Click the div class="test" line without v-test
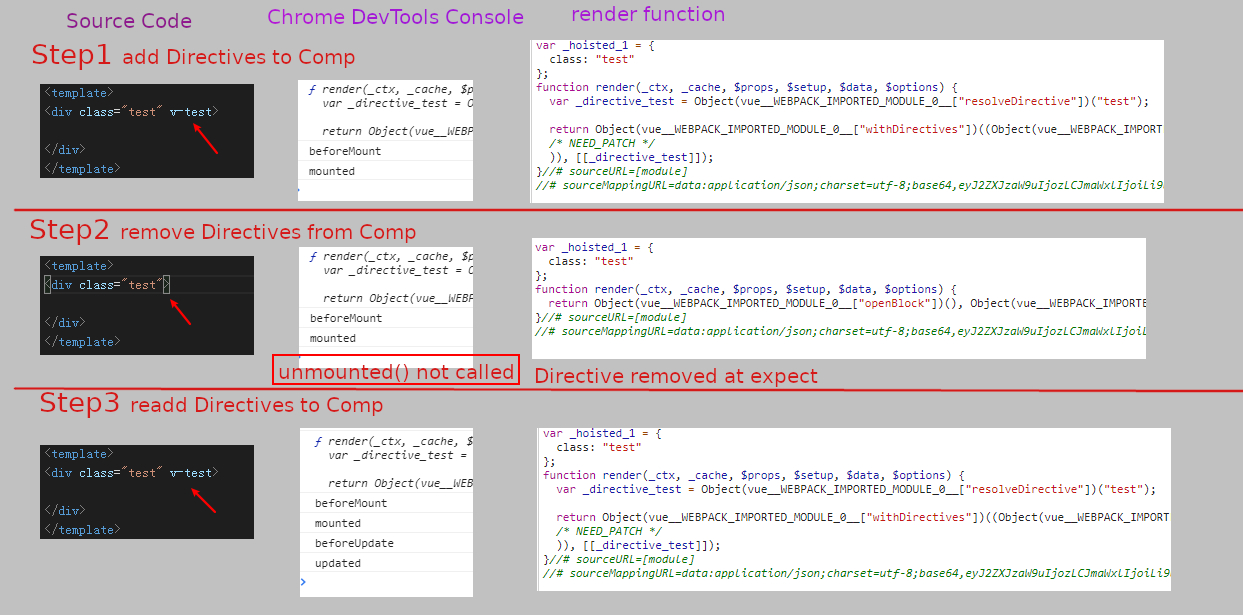The height and width of the screenshot is (615, 1243). tap(108, 285)
